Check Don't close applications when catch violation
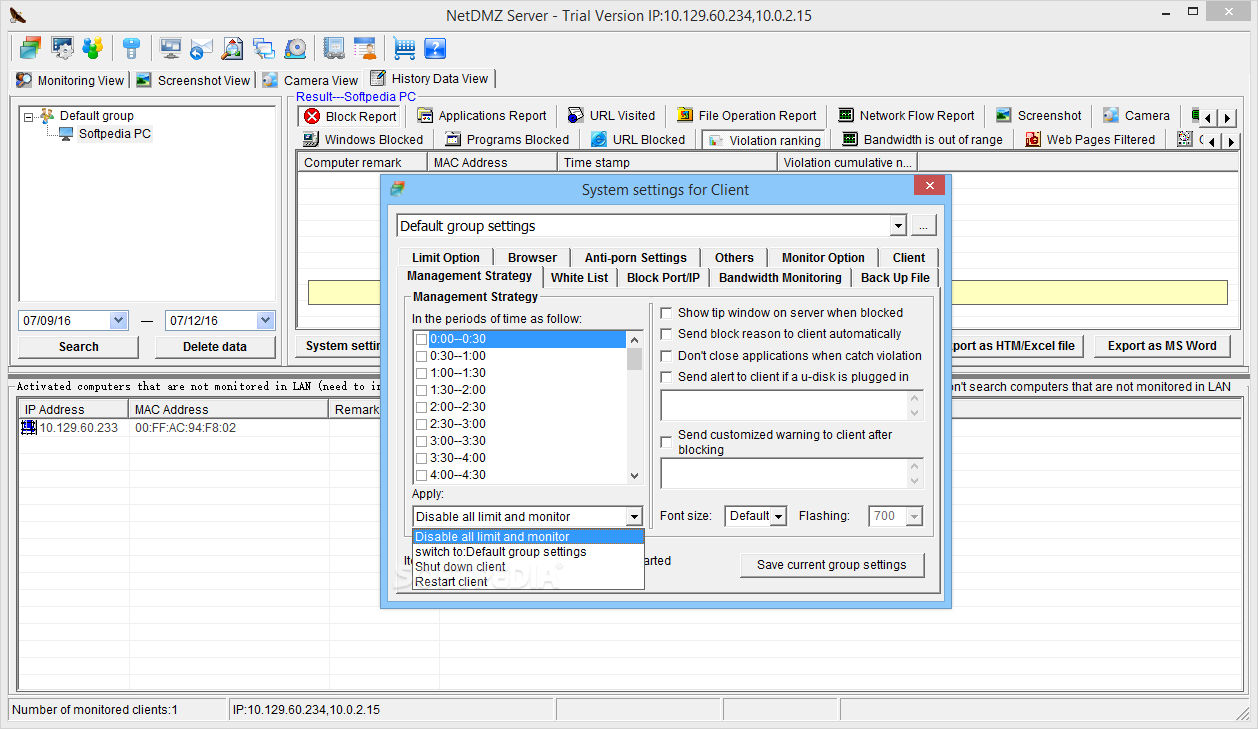1258x729 pixels. [667, 356]
